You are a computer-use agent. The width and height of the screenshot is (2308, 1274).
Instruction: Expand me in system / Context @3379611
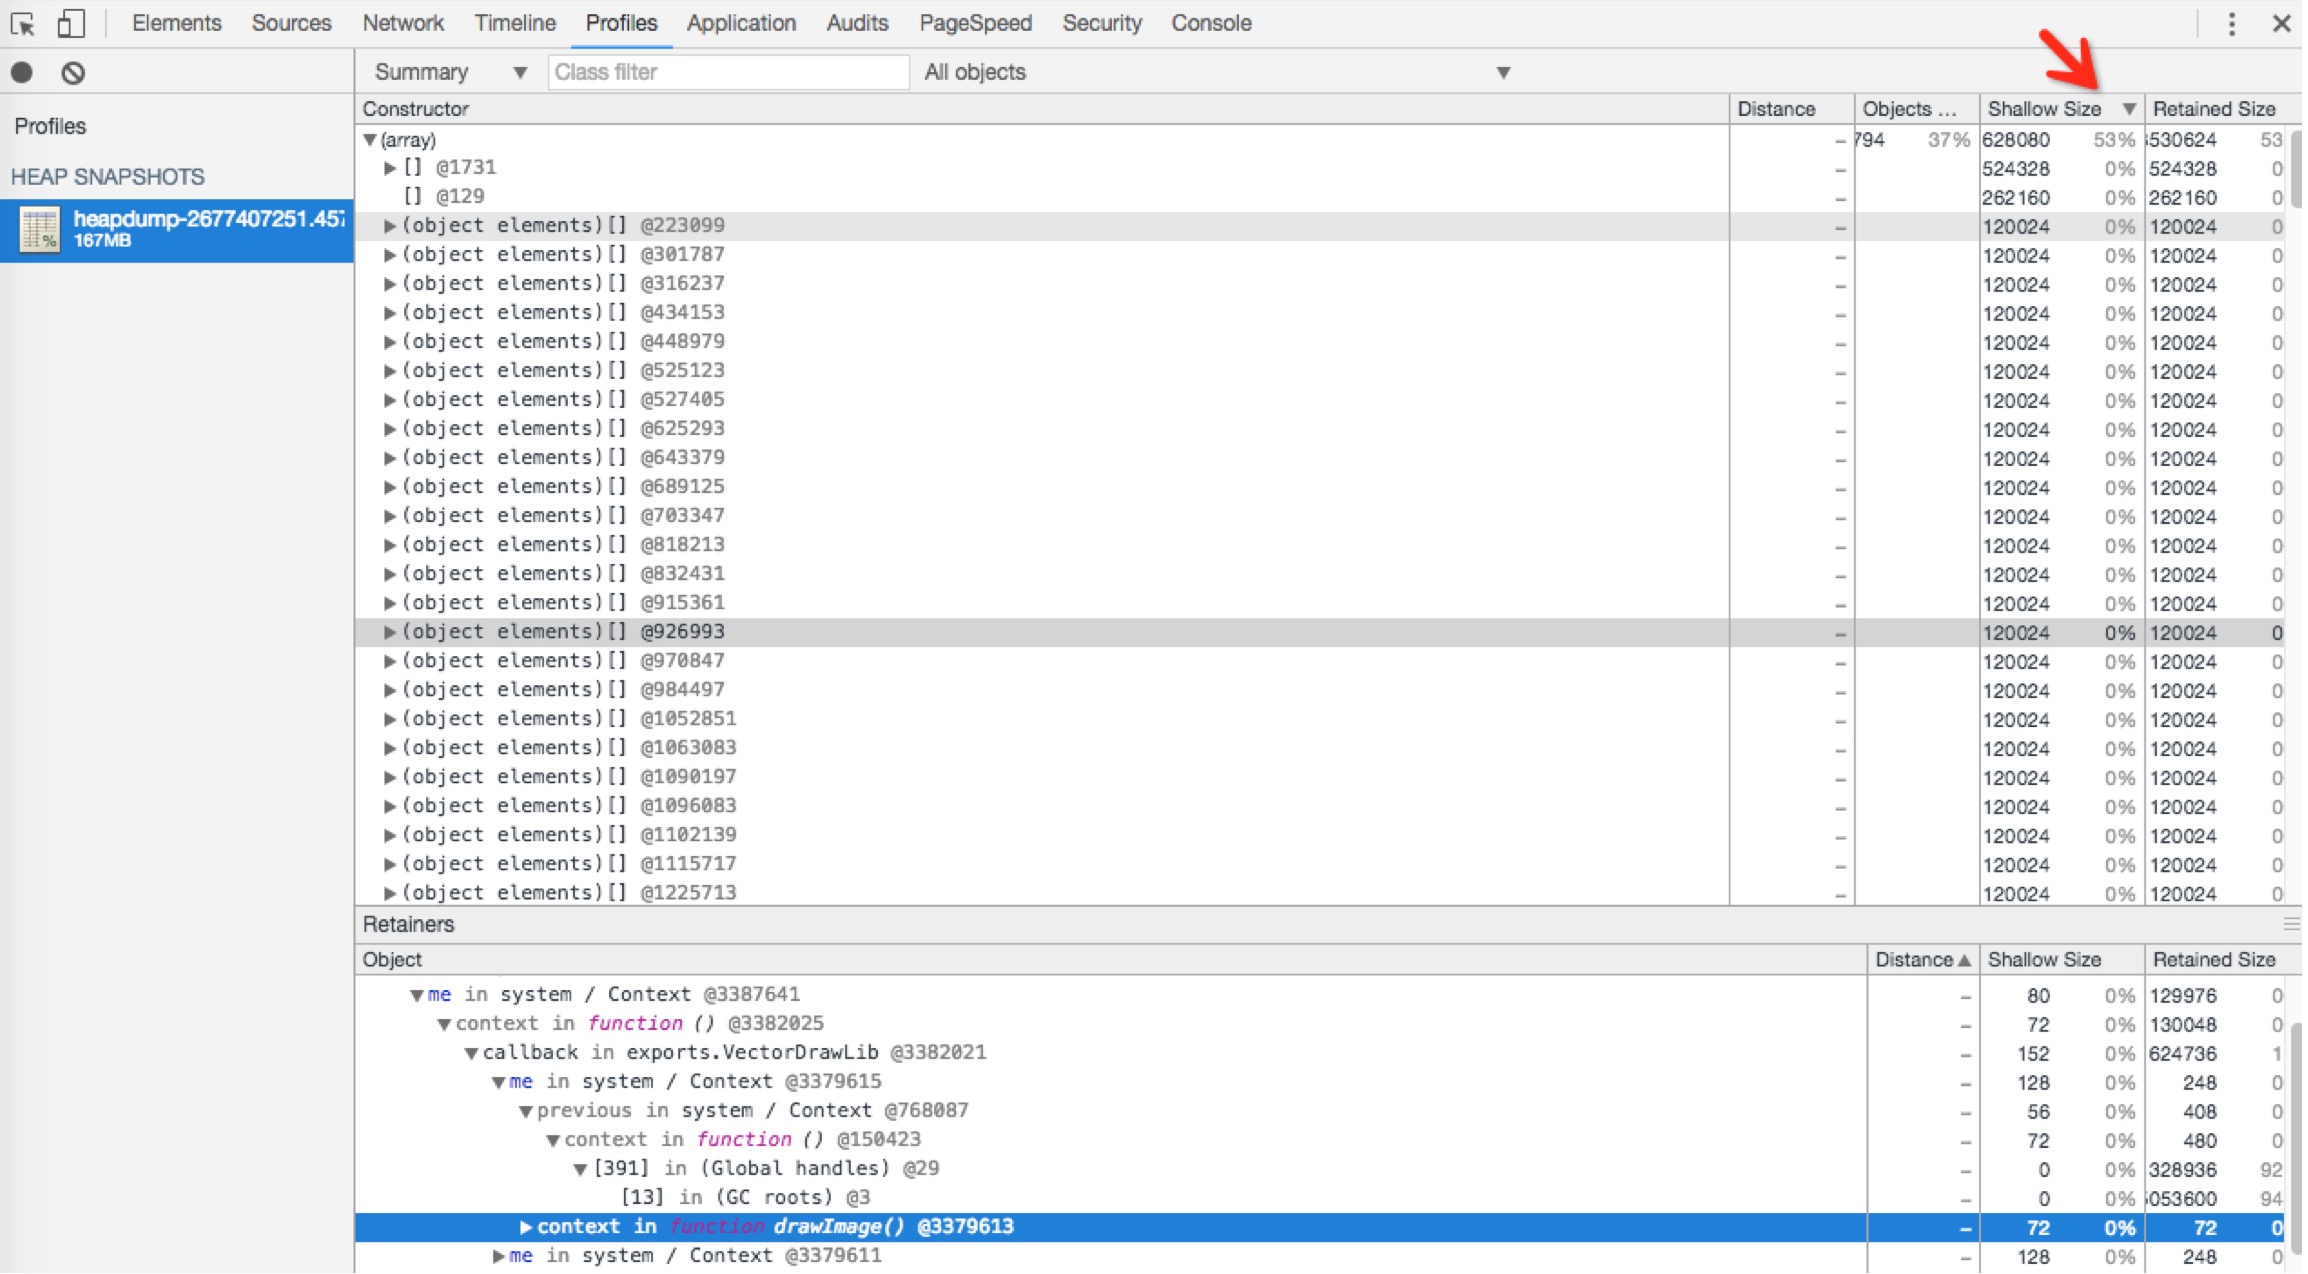(498, 1256)
